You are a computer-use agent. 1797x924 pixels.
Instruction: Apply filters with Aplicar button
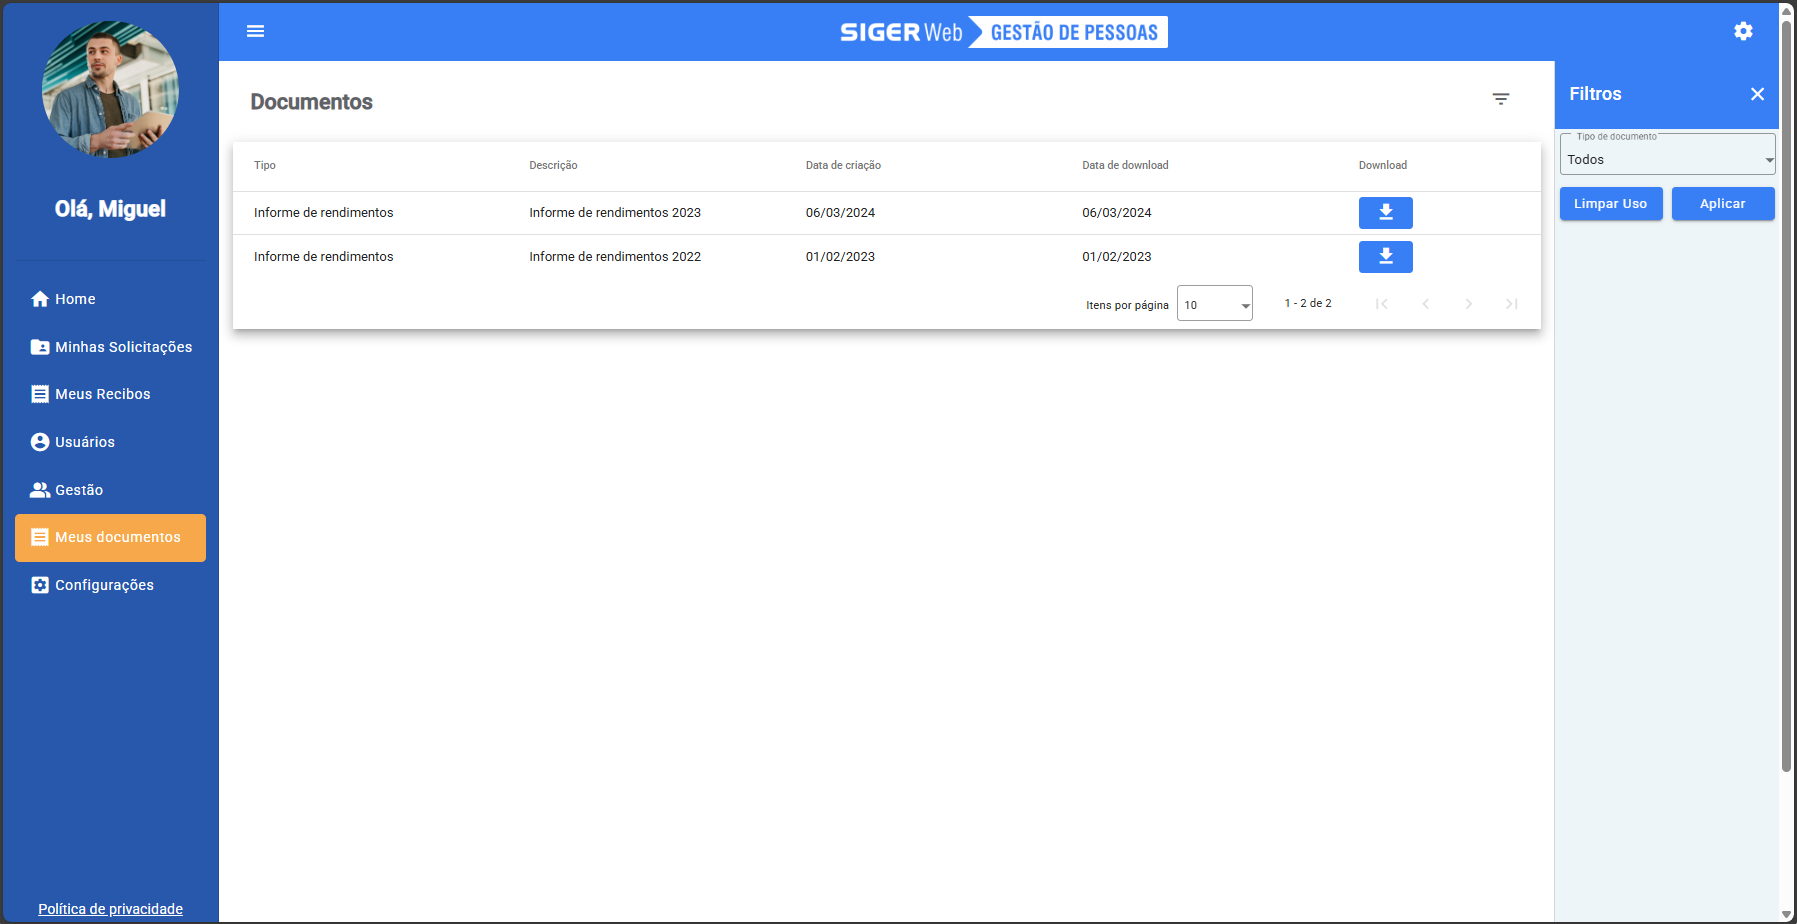(1723, 204)
